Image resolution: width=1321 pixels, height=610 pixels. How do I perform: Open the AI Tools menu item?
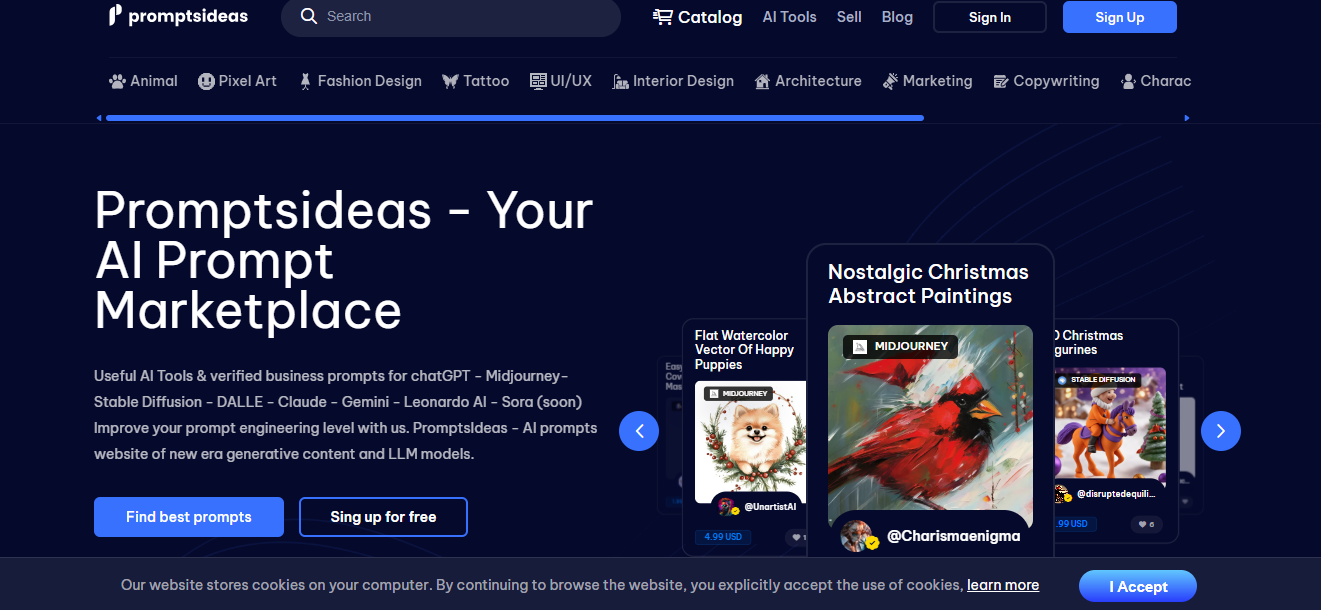[x=789, y=17]
